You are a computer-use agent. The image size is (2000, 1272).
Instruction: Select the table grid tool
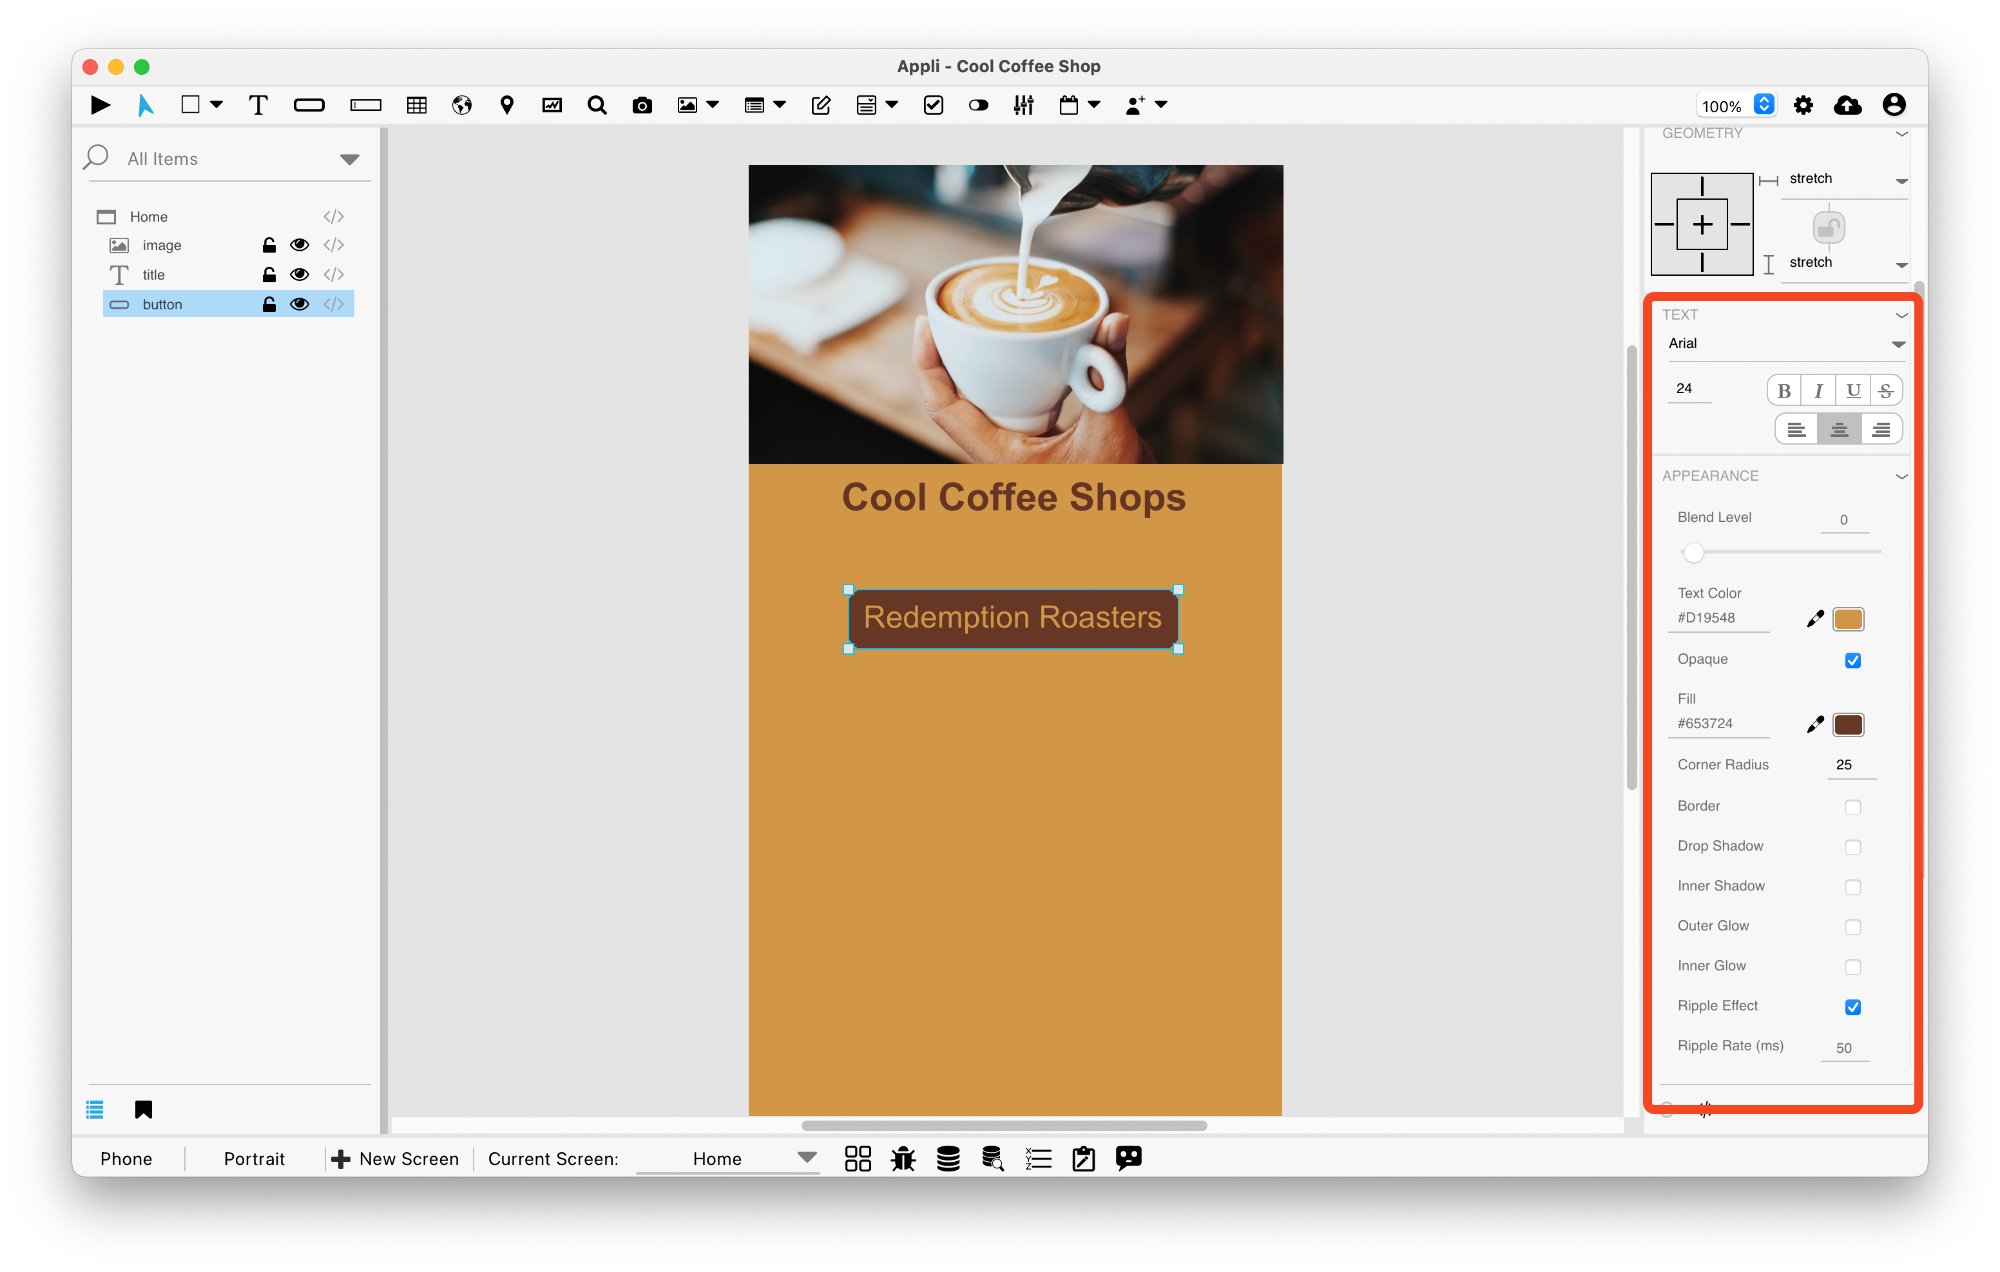click(417, 105)
